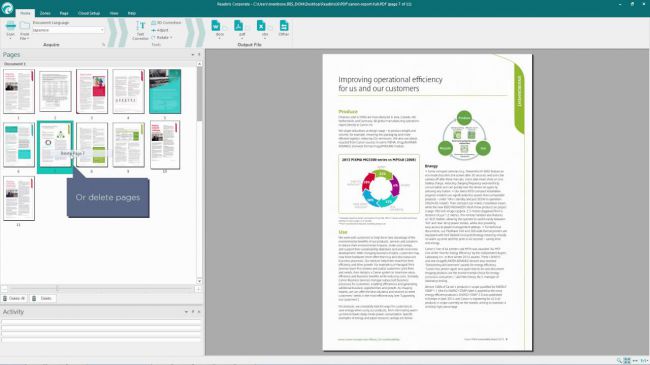This screenshot has width=650, height=365.
Task: Click the Scan icon in Acquire
Action: pyautogui.click(x=10, y=27)
